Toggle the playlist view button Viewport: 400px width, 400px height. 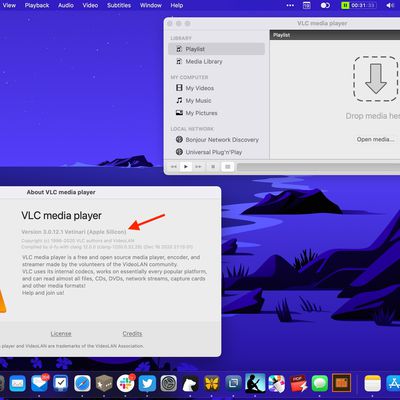pyautogui.click(x=227, y=167)
